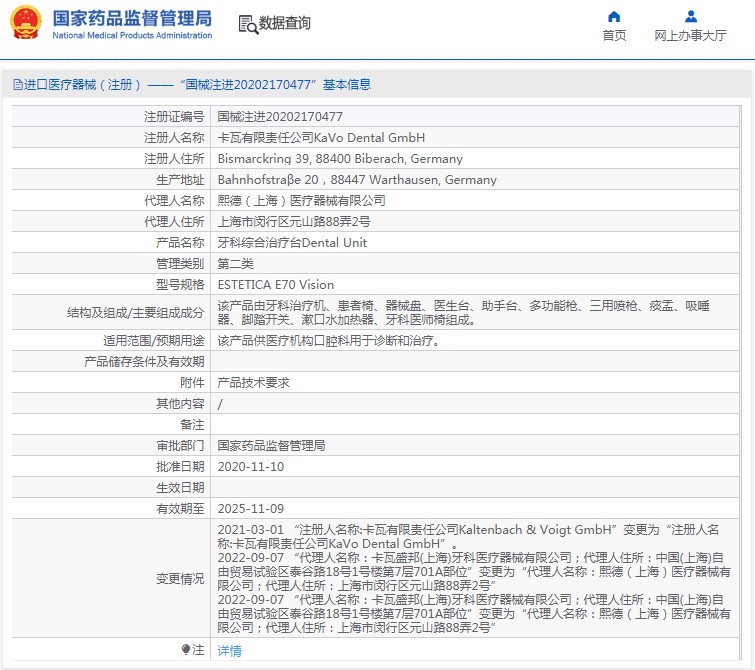755x670 pixels.
Task: Open 网上办事大厅 text label
Action: click(x=690, y=36)
